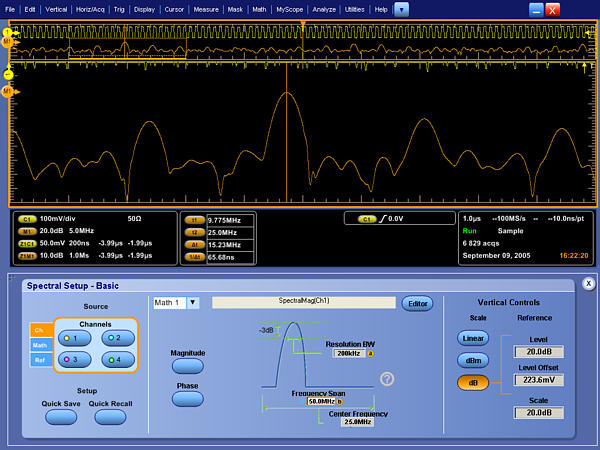Expand the Math 1 dropdown
The image size is (600, 450).
[193, 303]
